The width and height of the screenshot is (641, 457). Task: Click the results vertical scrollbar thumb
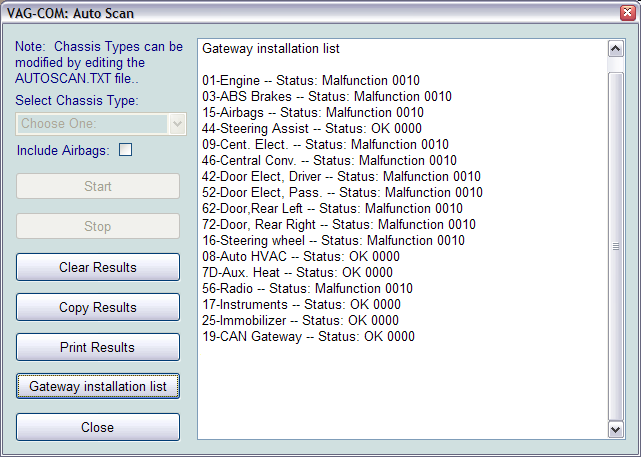(616, 245)
